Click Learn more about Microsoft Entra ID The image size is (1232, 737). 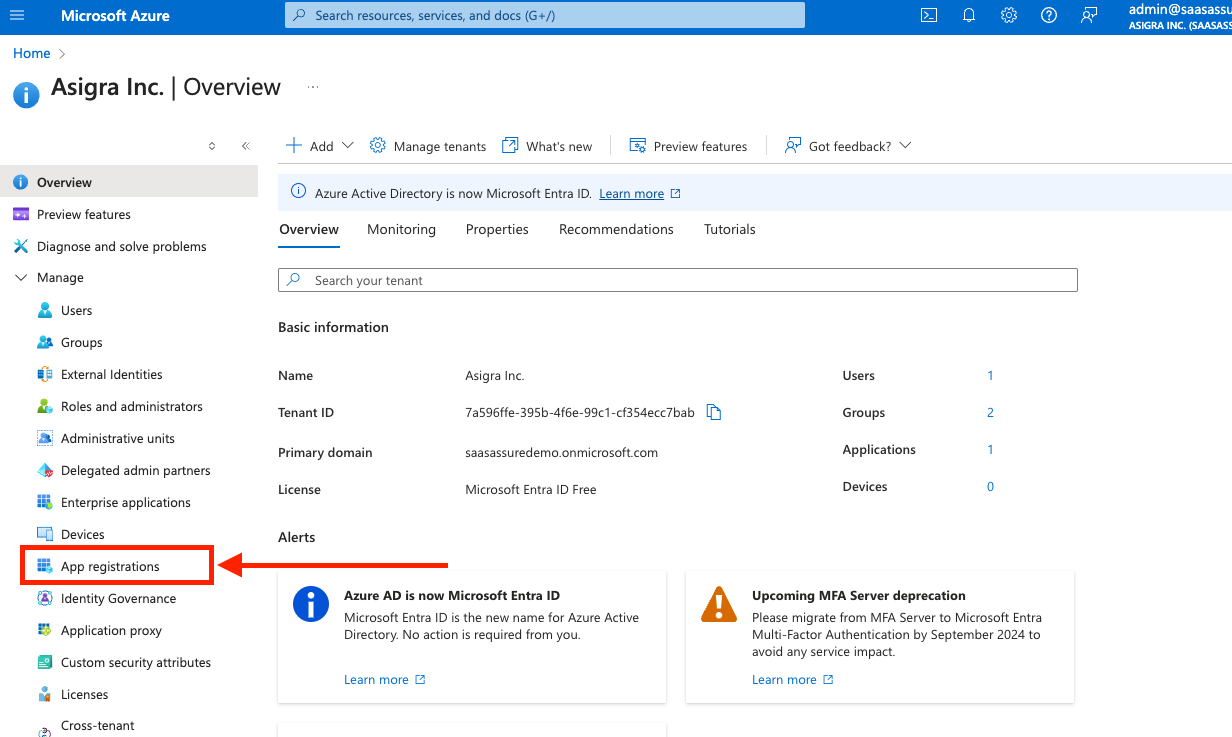pyautogui.click(x=632, y=193)
